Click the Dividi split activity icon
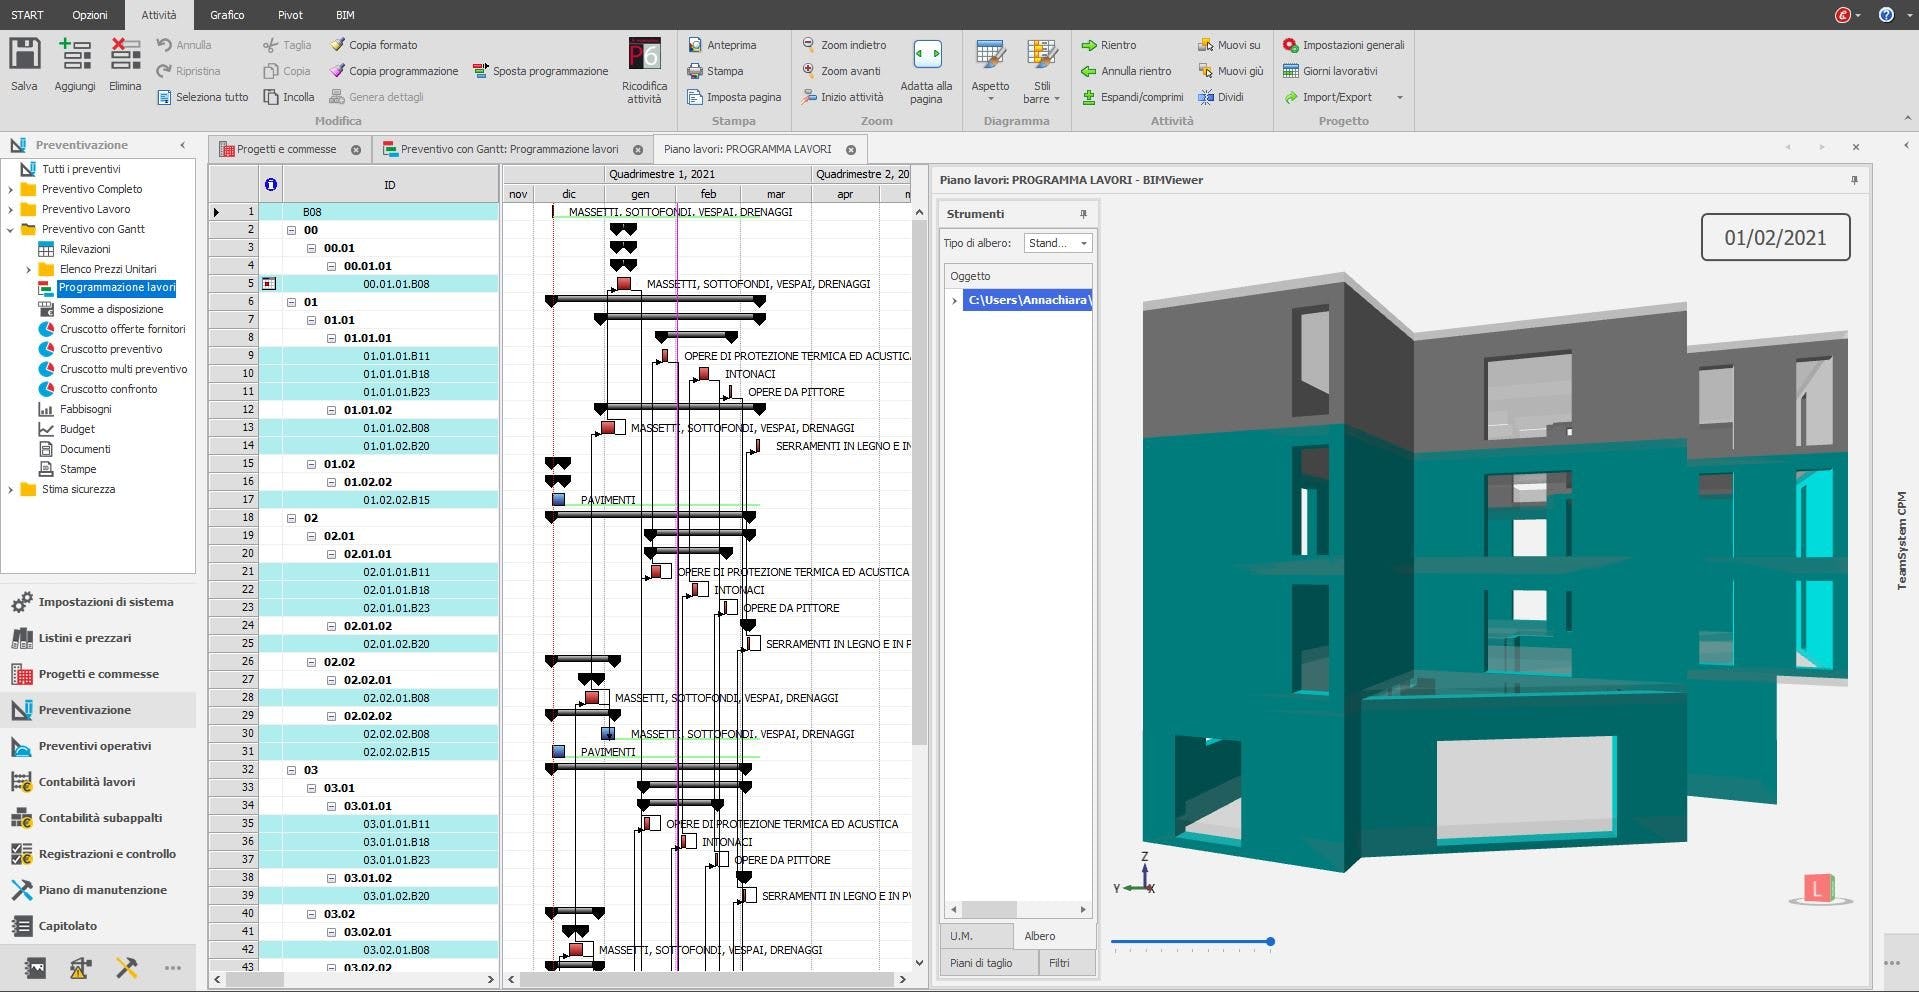 (1206, 97)
